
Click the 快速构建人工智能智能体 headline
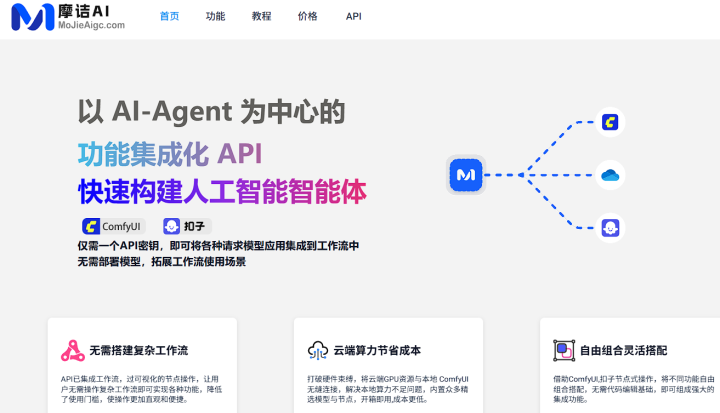(222, 190)
